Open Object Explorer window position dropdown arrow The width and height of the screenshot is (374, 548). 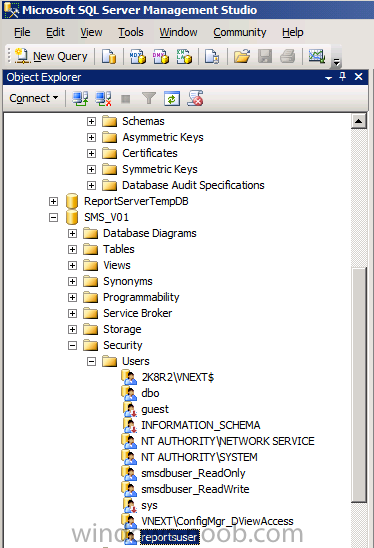(x=328, y=78)
